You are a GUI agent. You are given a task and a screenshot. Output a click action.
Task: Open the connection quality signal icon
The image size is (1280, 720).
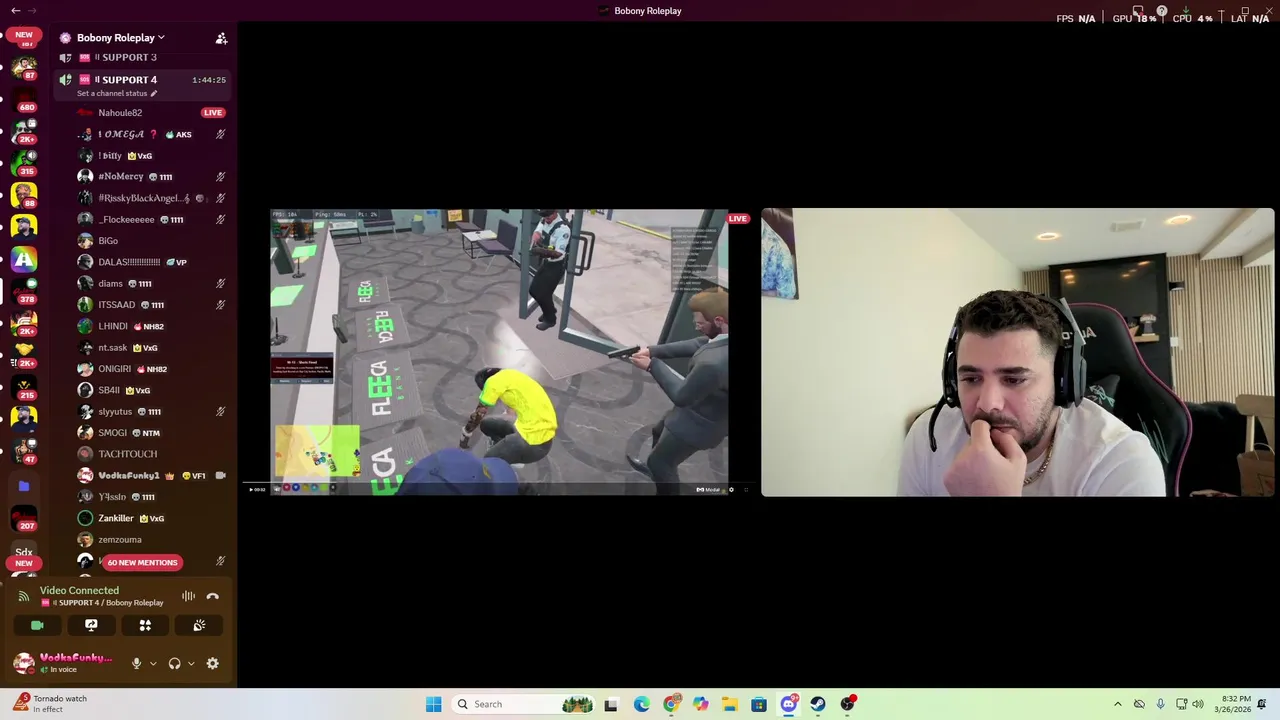point(24,596)
